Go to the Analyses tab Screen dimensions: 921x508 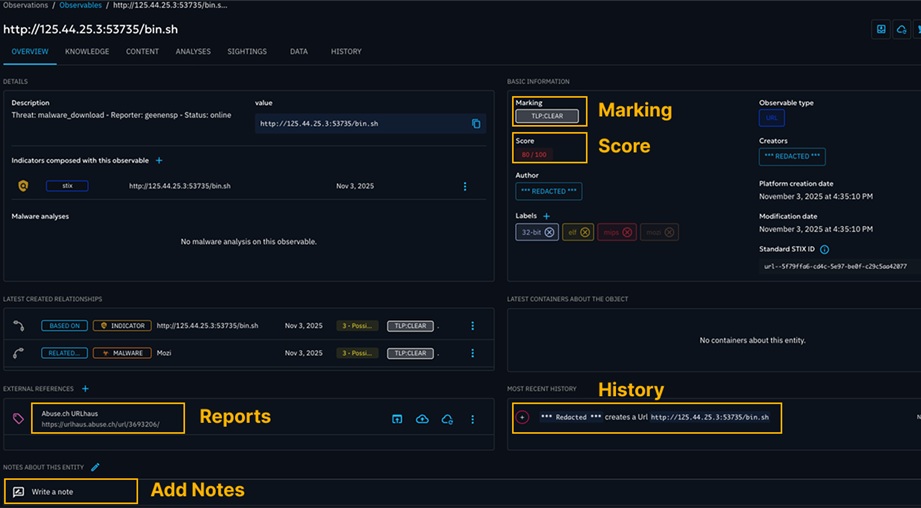pyautogui.click(x=193, y=52)
